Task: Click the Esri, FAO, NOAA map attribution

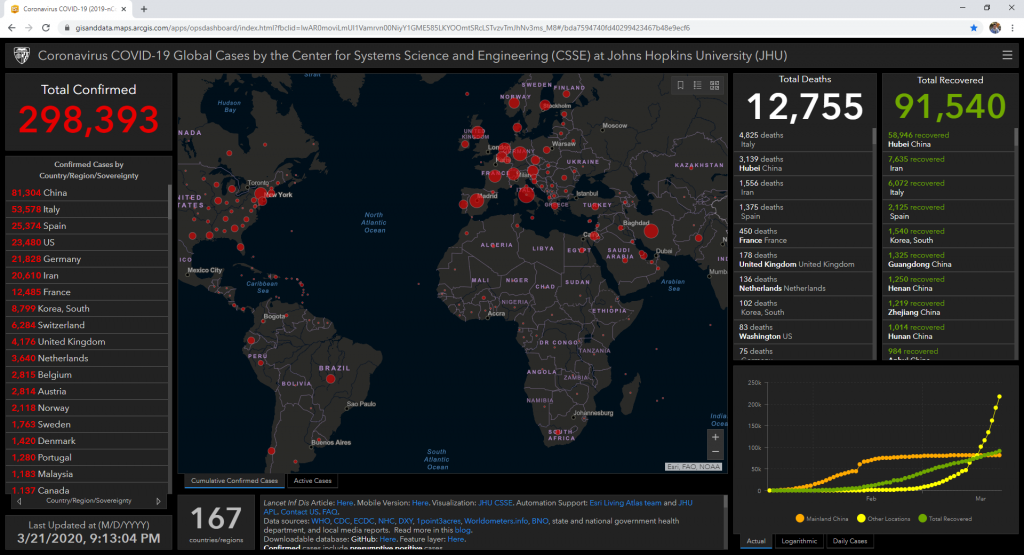Action: tap(694, 467)
